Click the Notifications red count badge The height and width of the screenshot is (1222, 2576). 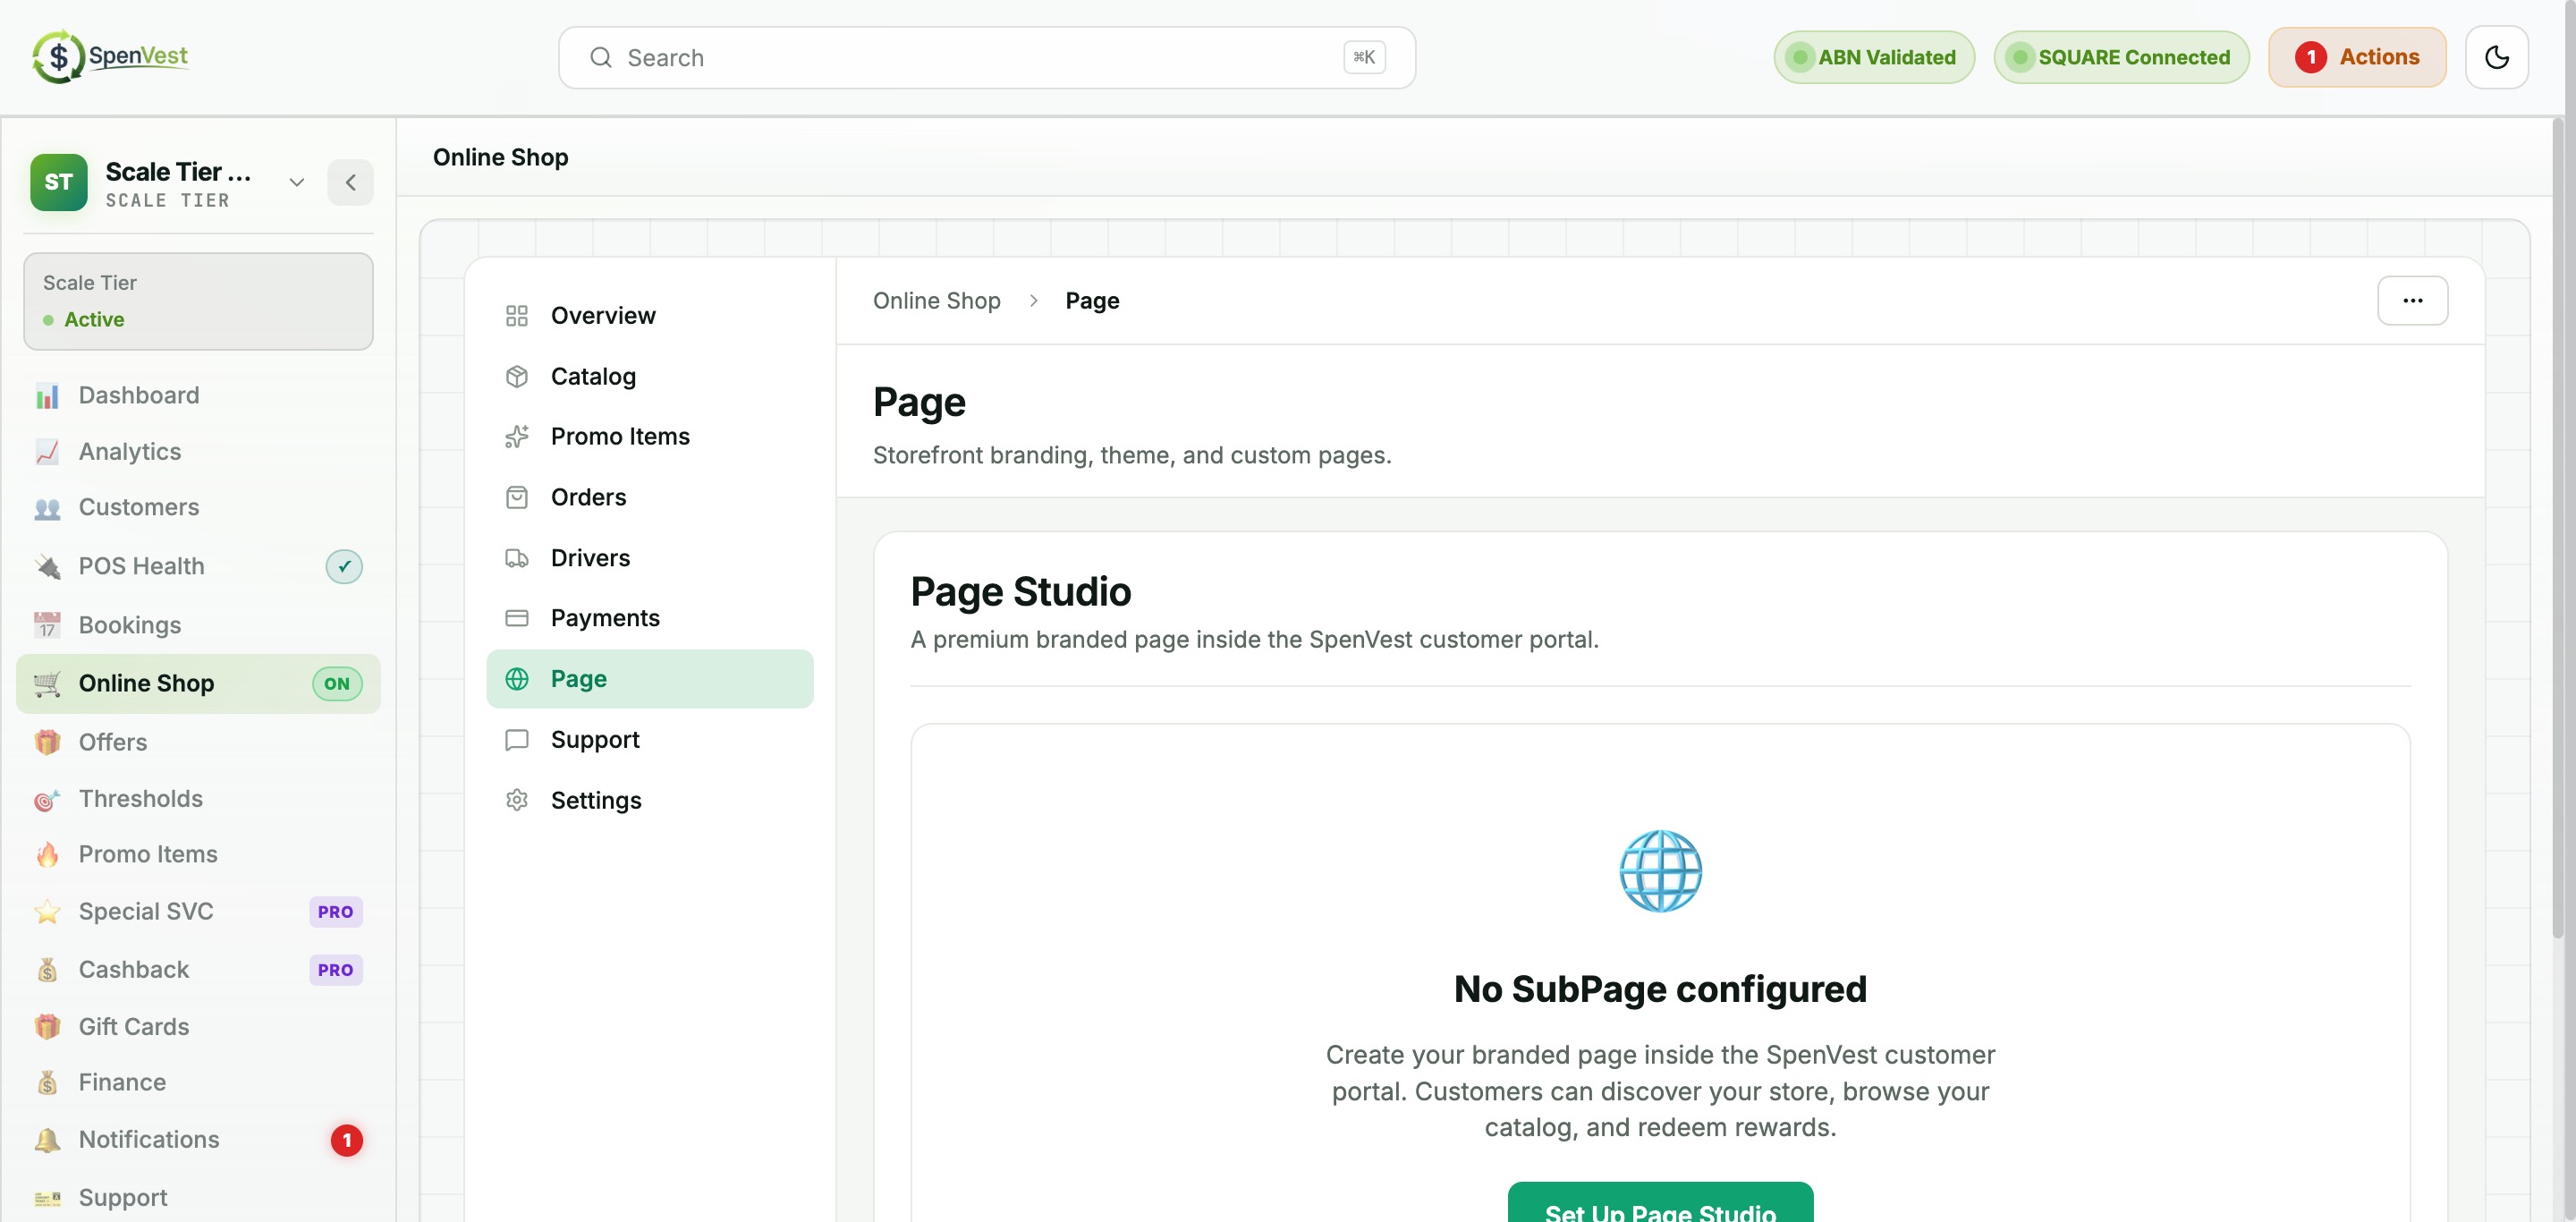pos(347,1140)
